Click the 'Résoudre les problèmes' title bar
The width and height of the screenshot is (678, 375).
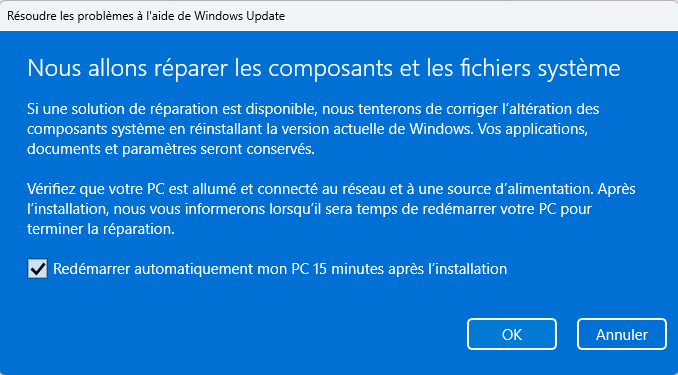coord(339,16)
